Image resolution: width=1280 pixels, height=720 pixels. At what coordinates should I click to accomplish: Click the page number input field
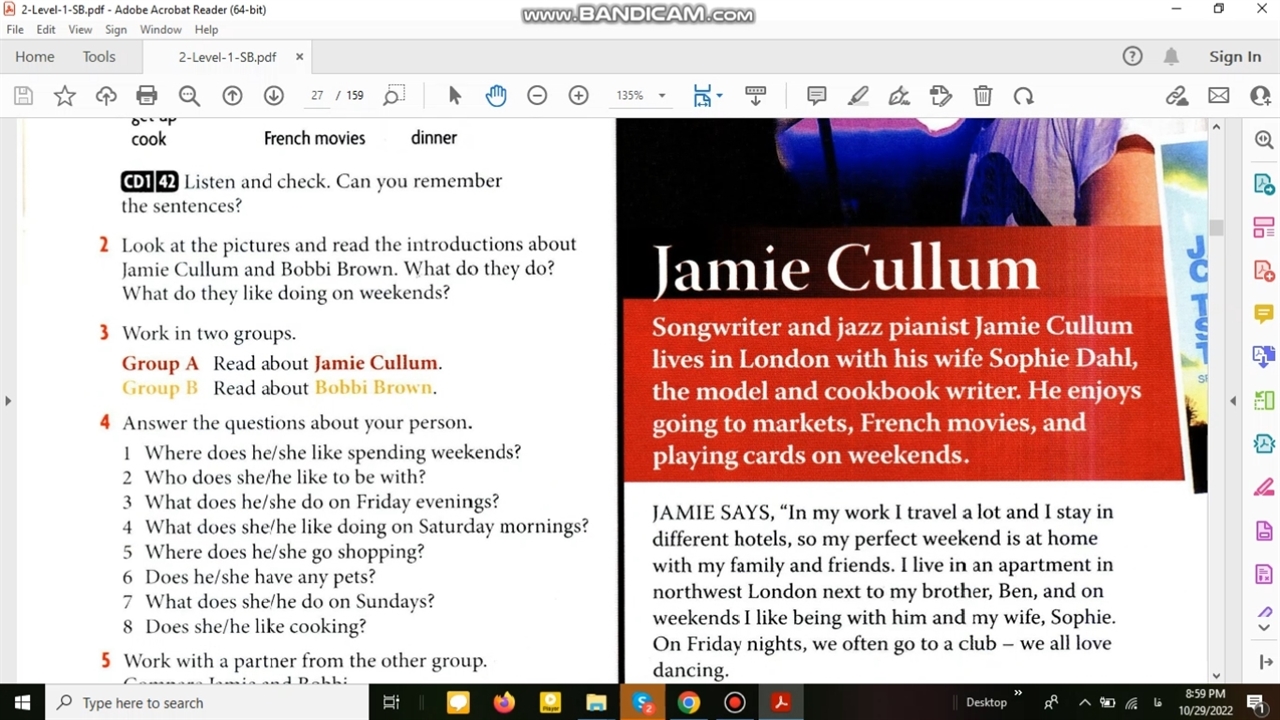click(x=317, y=96)
